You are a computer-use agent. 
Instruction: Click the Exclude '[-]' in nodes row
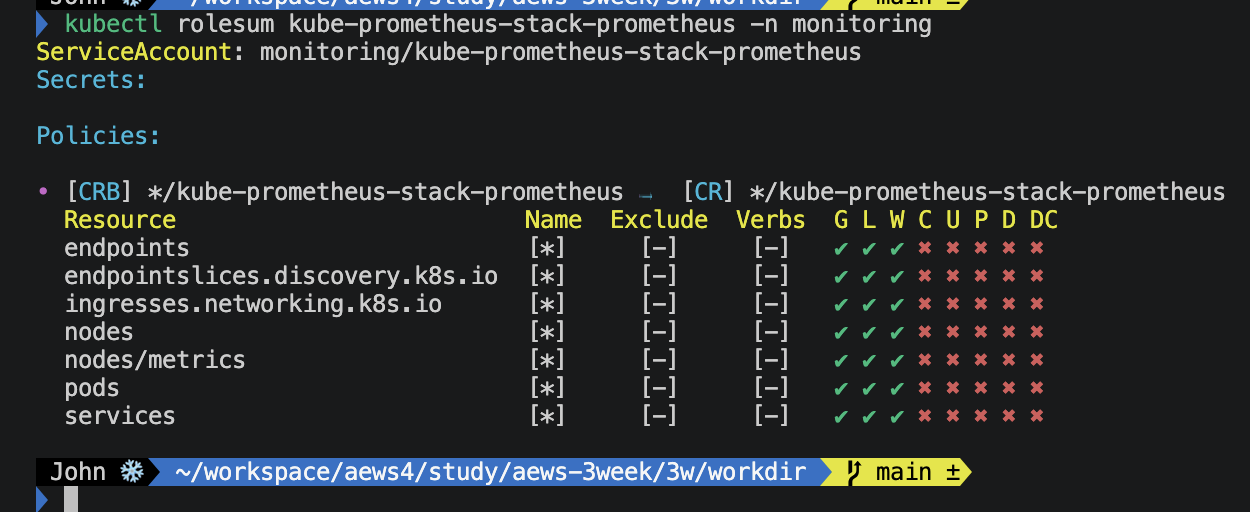[659, 332]
